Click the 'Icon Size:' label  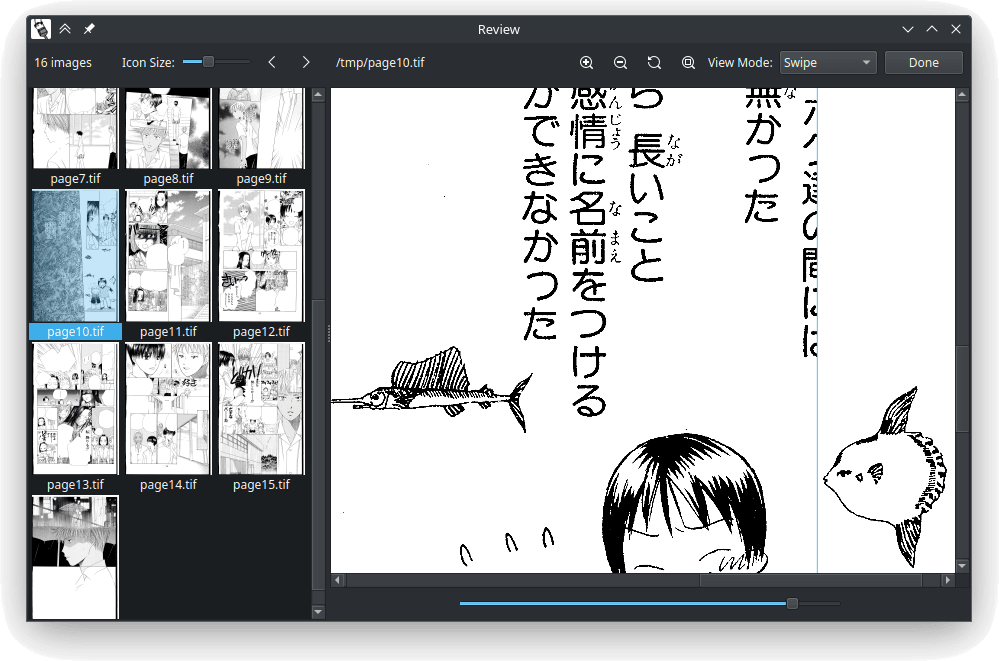[148, 62]
